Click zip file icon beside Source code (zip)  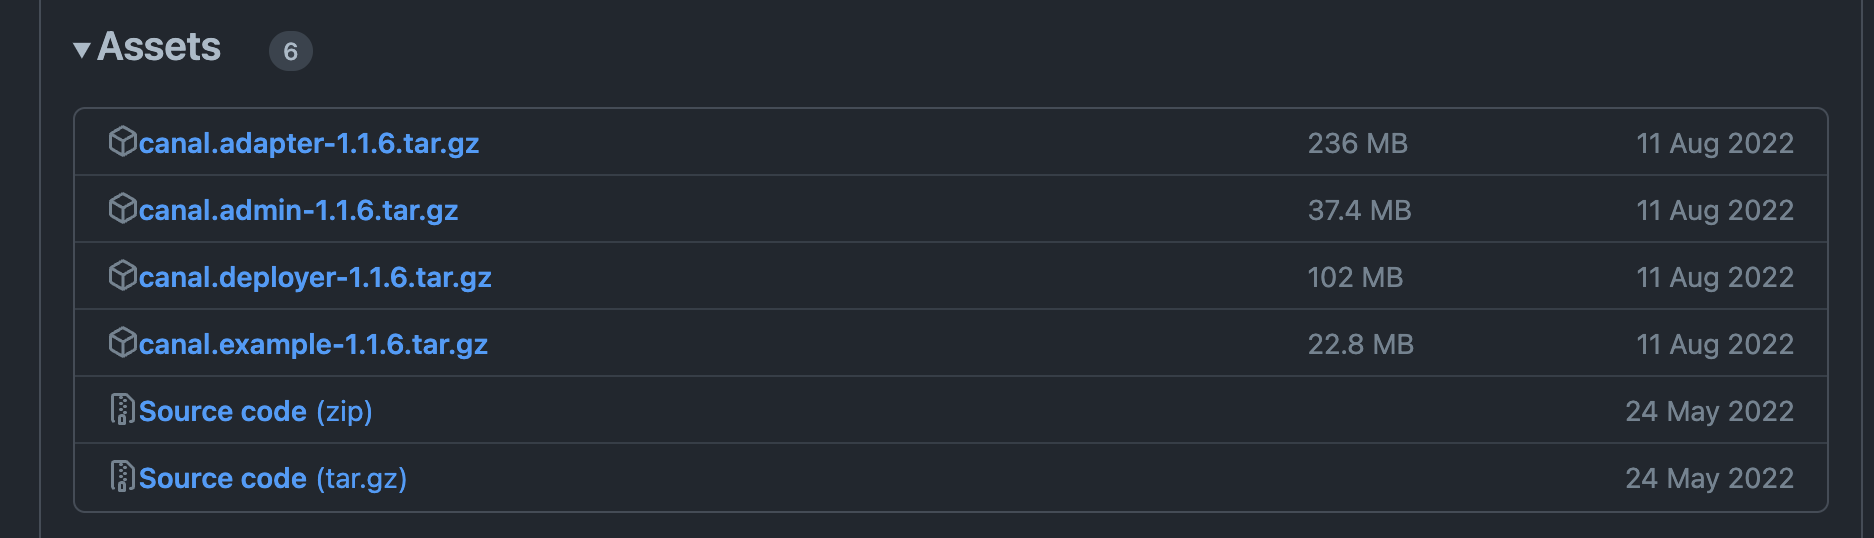pyautogui.click(x=122, y=410)
